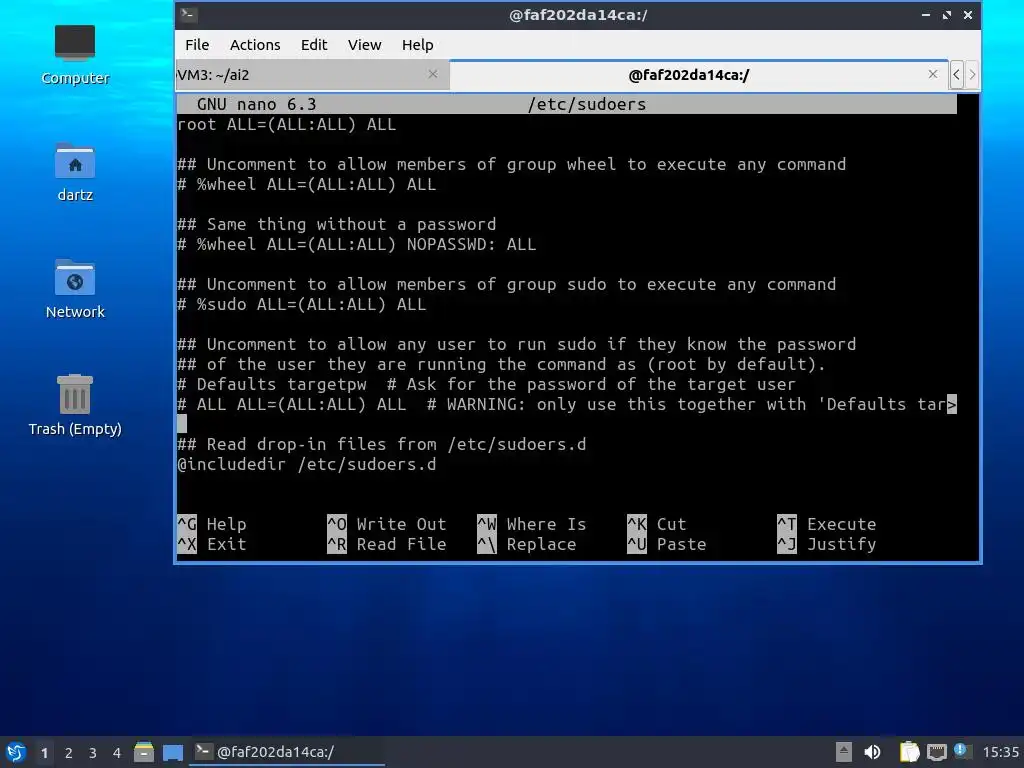Open the Actions menu
The image size is (1024, 768).
[255, 44]
